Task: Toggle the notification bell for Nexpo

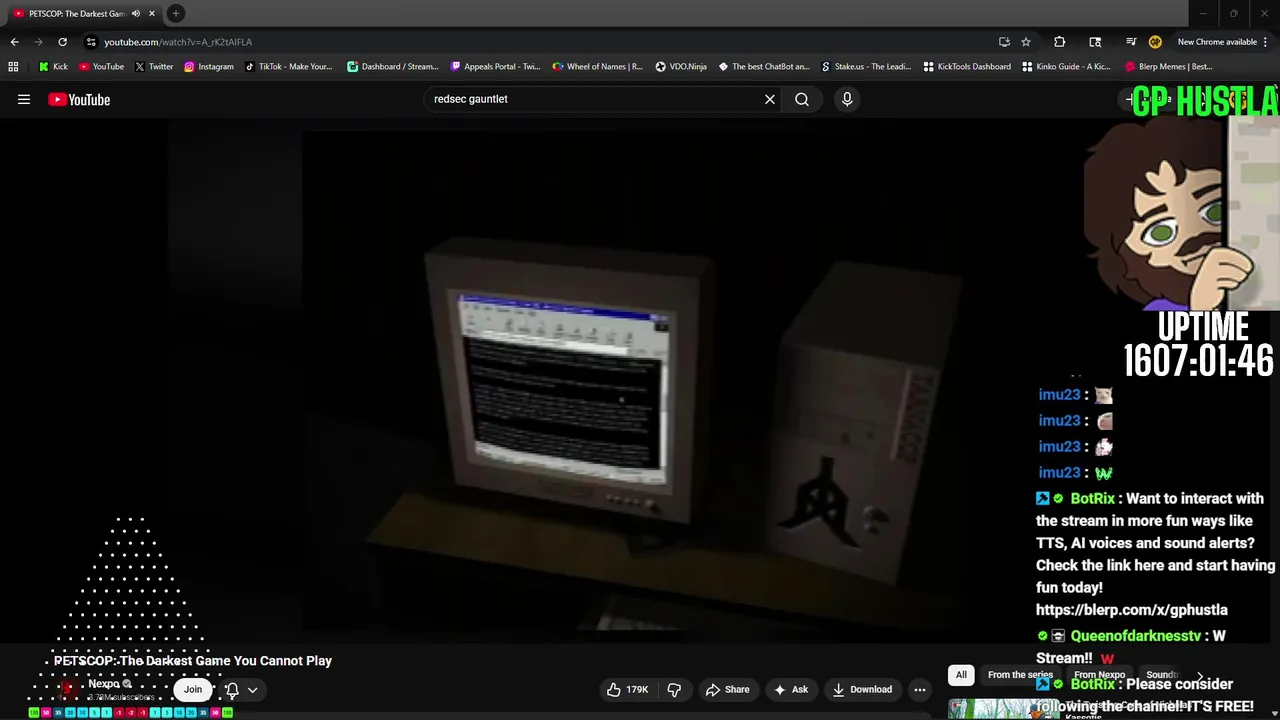Action: click(x=232, y=689)
